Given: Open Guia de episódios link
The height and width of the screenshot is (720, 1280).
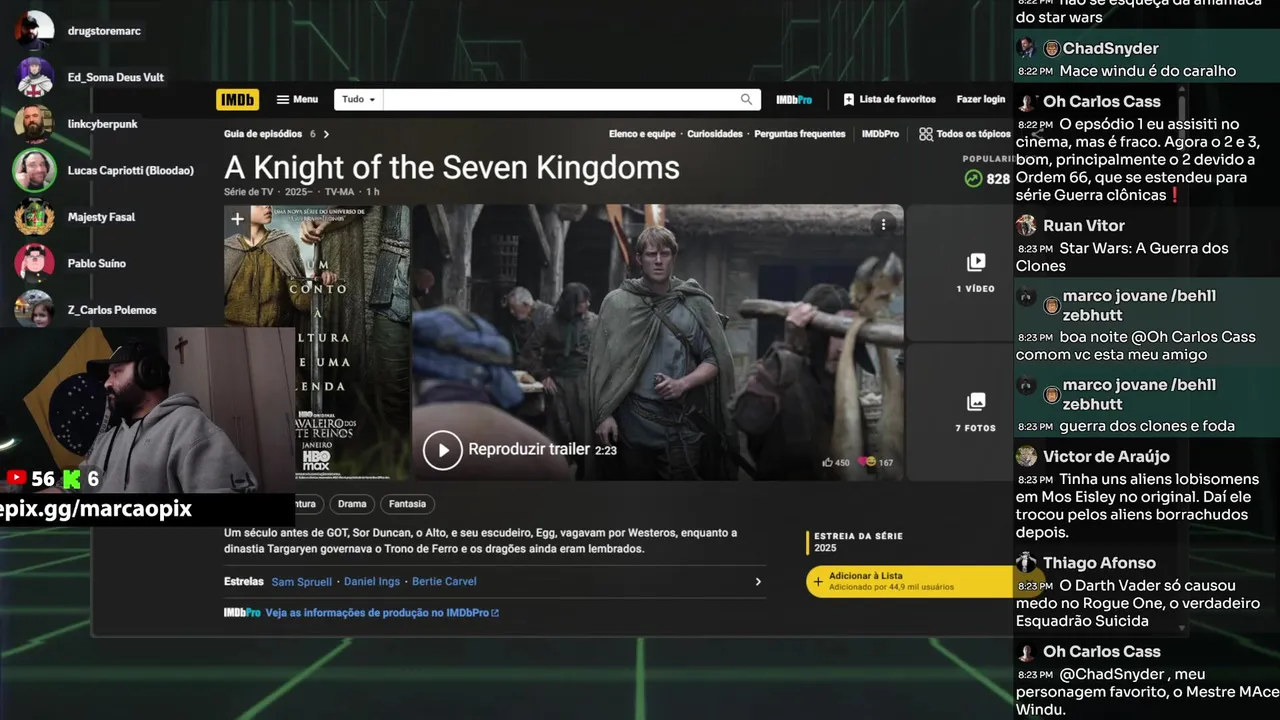Looking at the screenshot, I should click(263, 134).
